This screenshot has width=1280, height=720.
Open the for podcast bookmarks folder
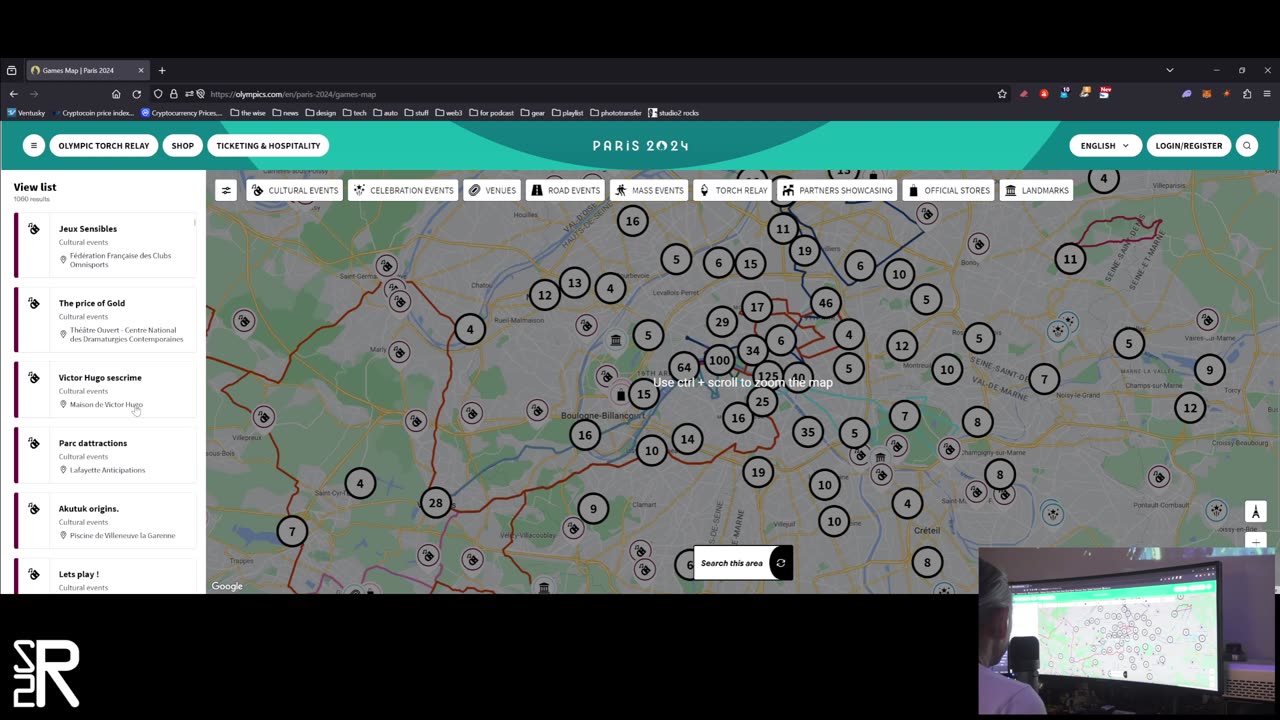(x=492, y=113)
